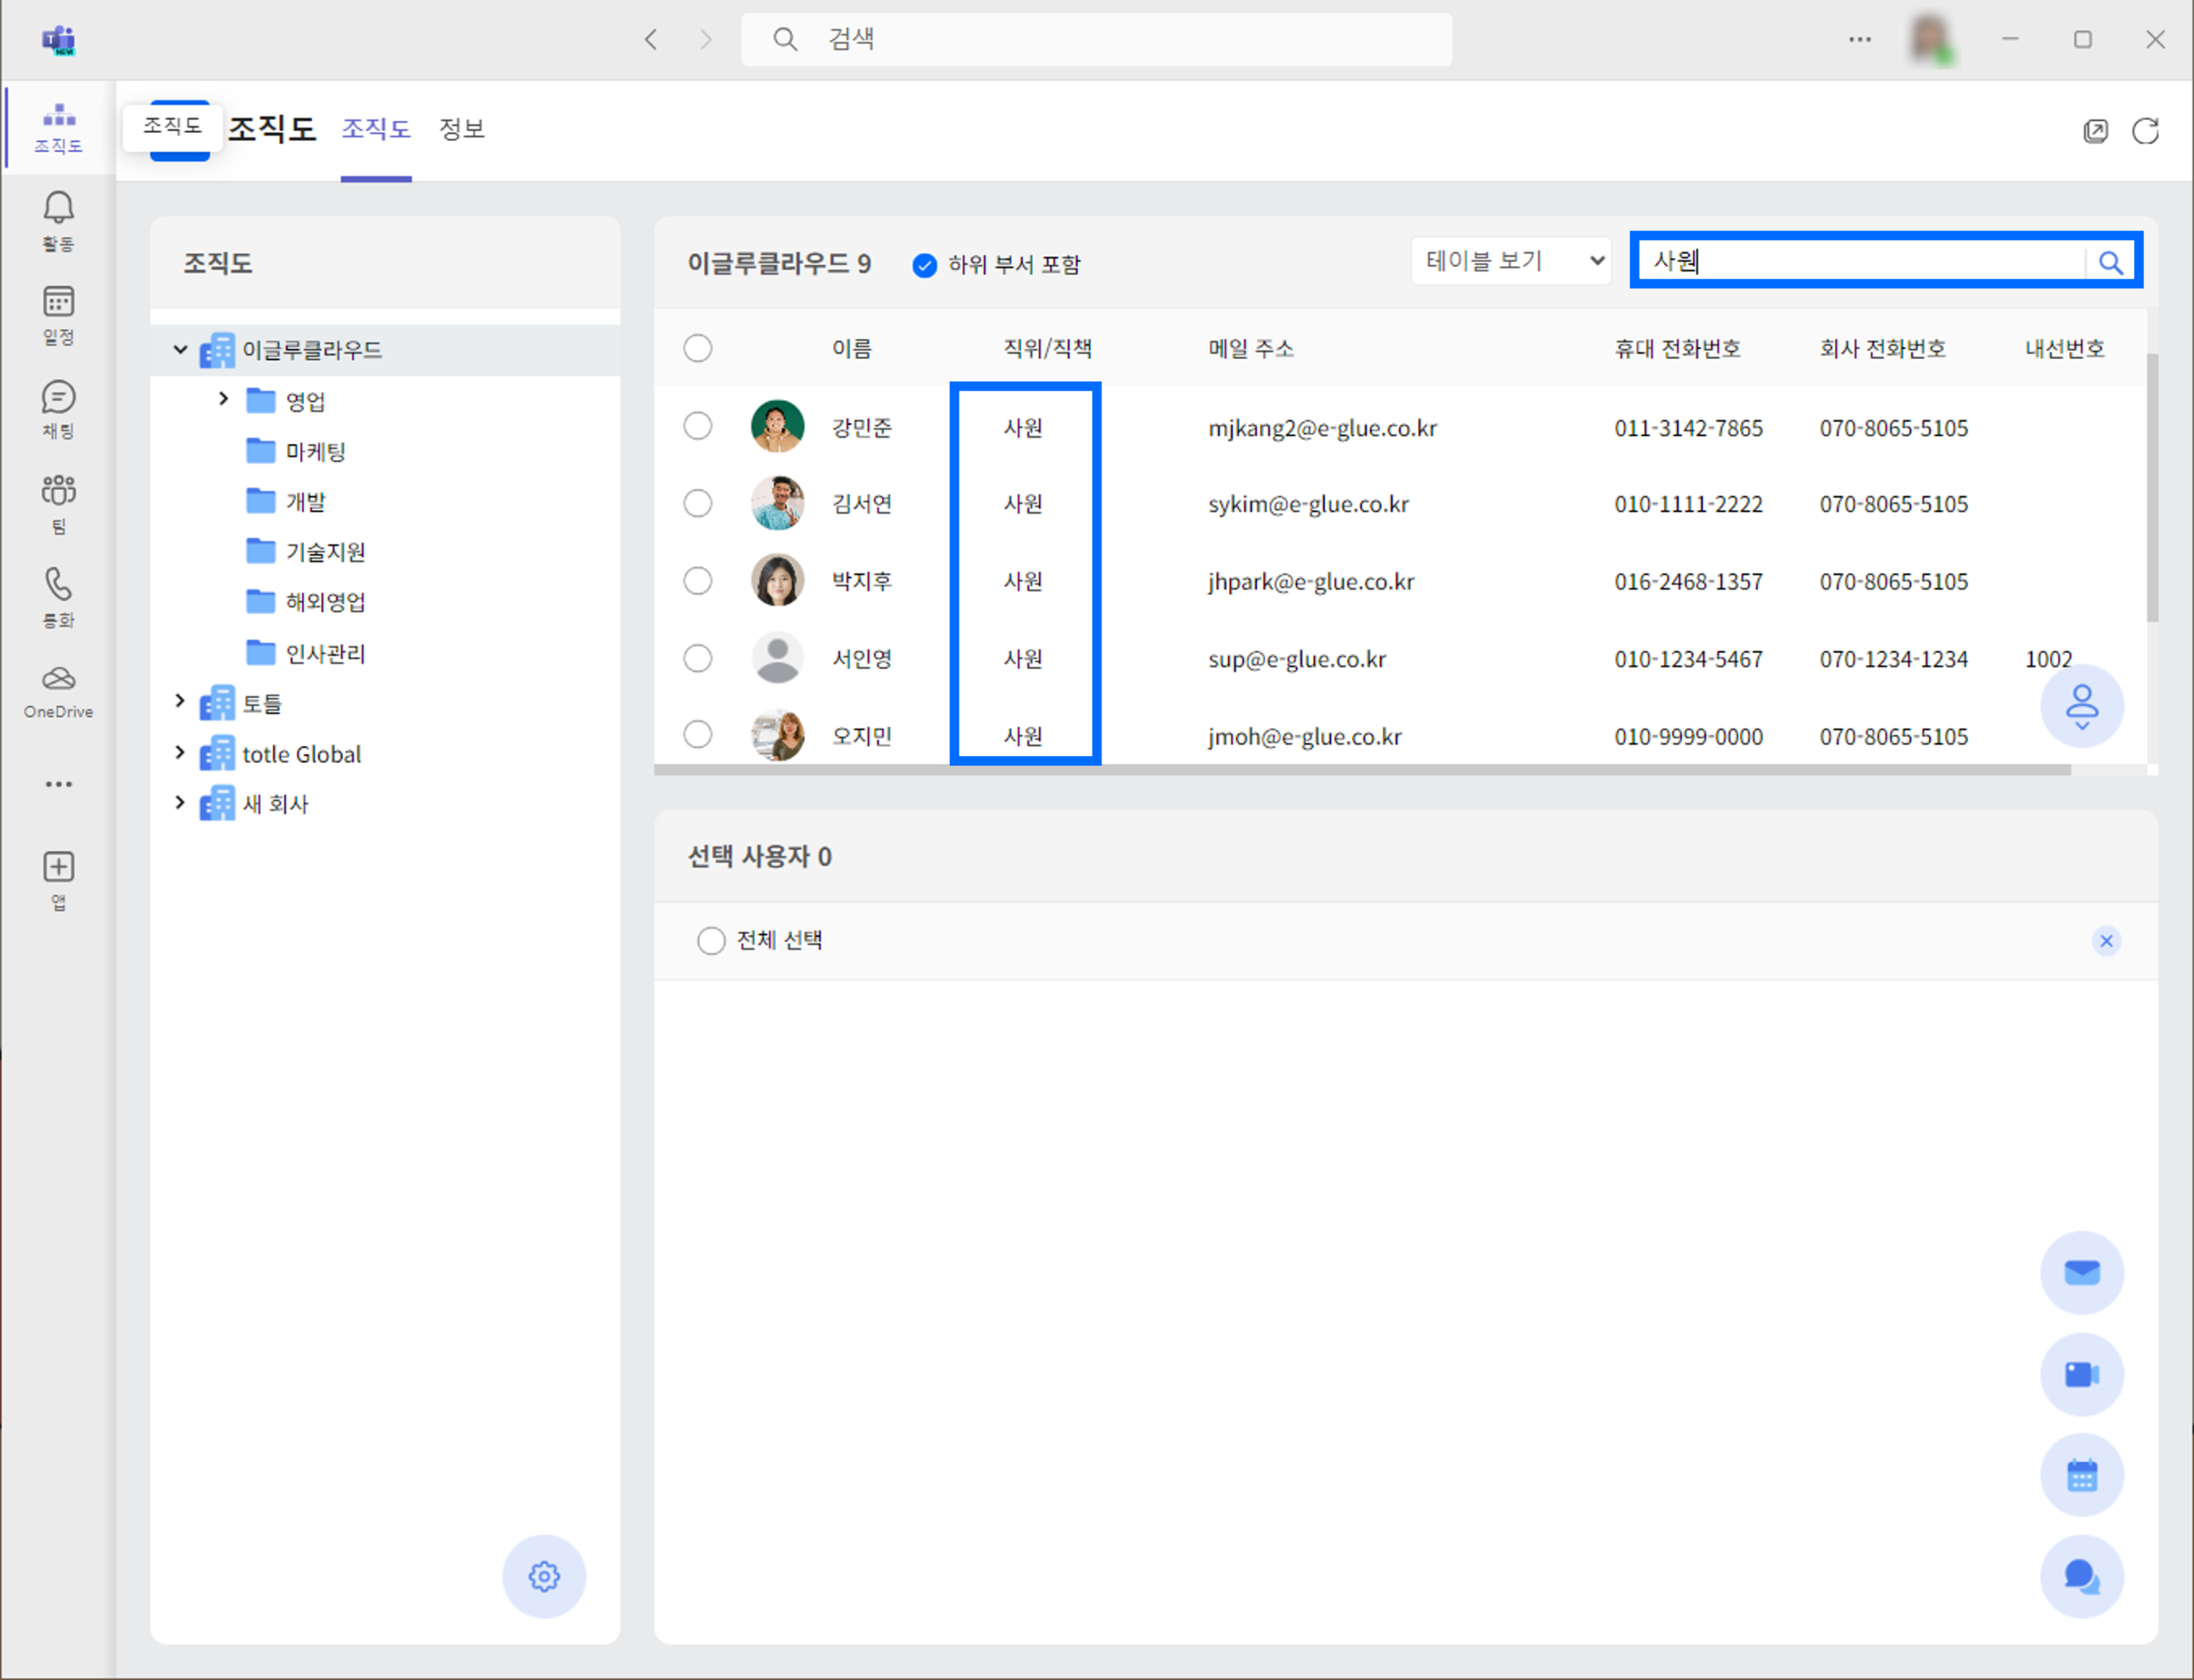
Task: Click the settings gear in org tree panel
Action: [x=544, y=1576]
